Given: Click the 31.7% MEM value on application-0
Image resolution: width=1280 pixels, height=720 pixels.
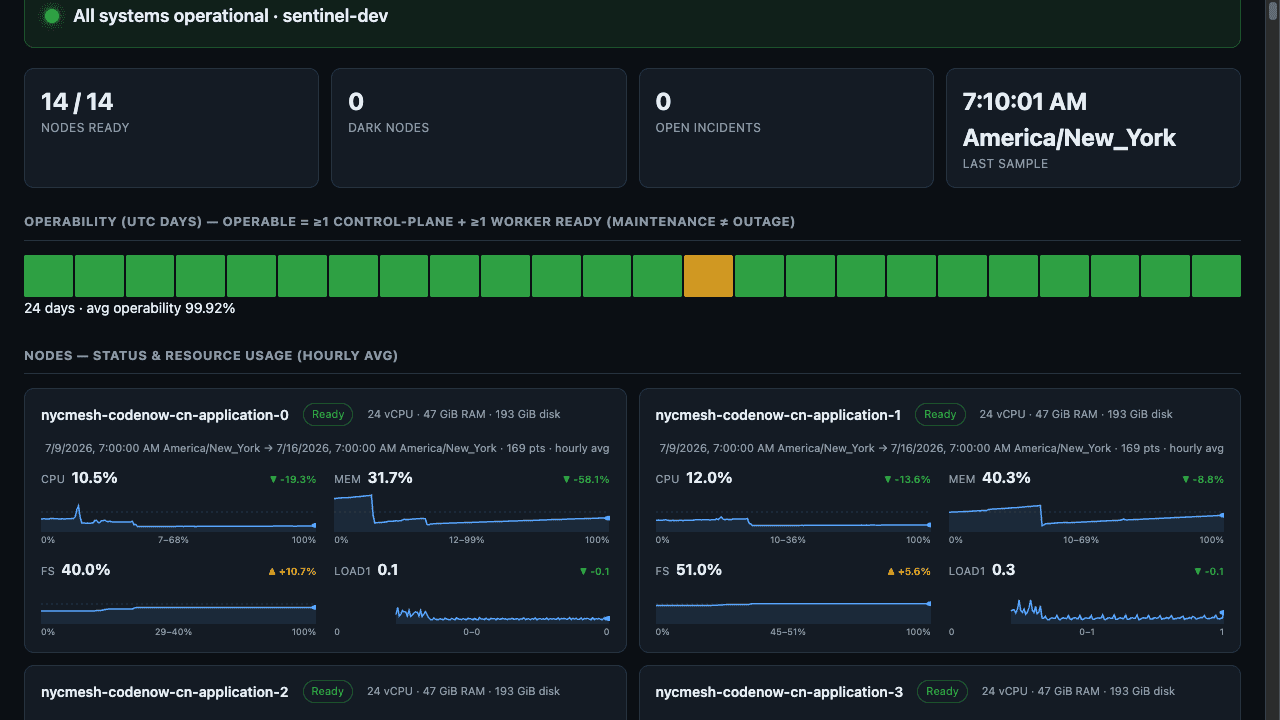Looking at the screenshot, I should 390,478.
